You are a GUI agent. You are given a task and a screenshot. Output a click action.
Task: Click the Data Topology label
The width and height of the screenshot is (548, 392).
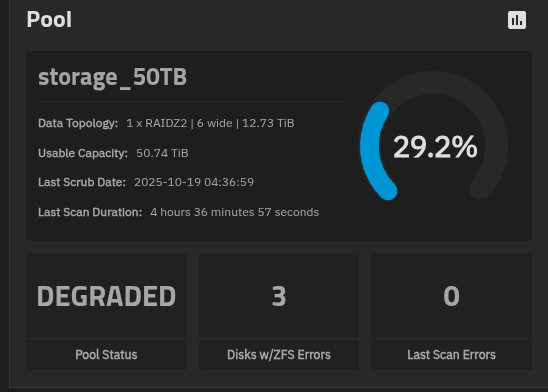[x=78, y=123]
